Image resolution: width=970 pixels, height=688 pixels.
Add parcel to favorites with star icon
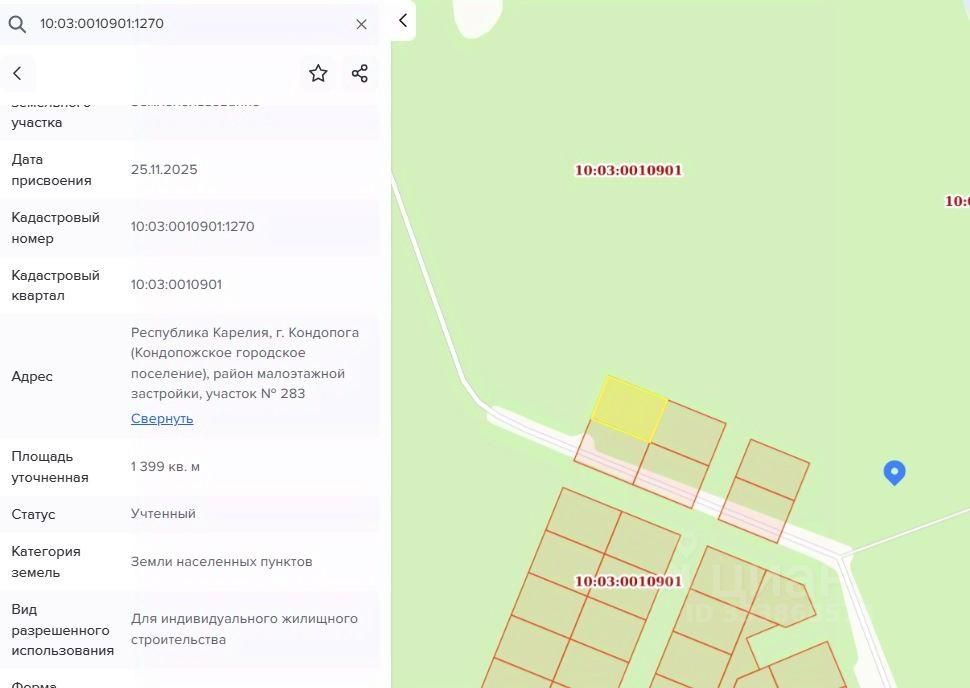(318, 74)
